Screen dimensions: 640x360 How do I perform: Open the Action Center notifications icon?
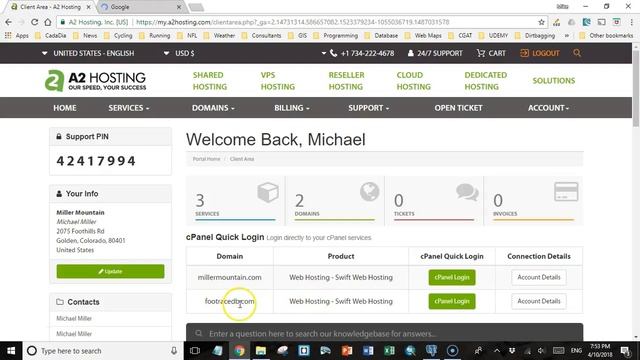(625, 351)
